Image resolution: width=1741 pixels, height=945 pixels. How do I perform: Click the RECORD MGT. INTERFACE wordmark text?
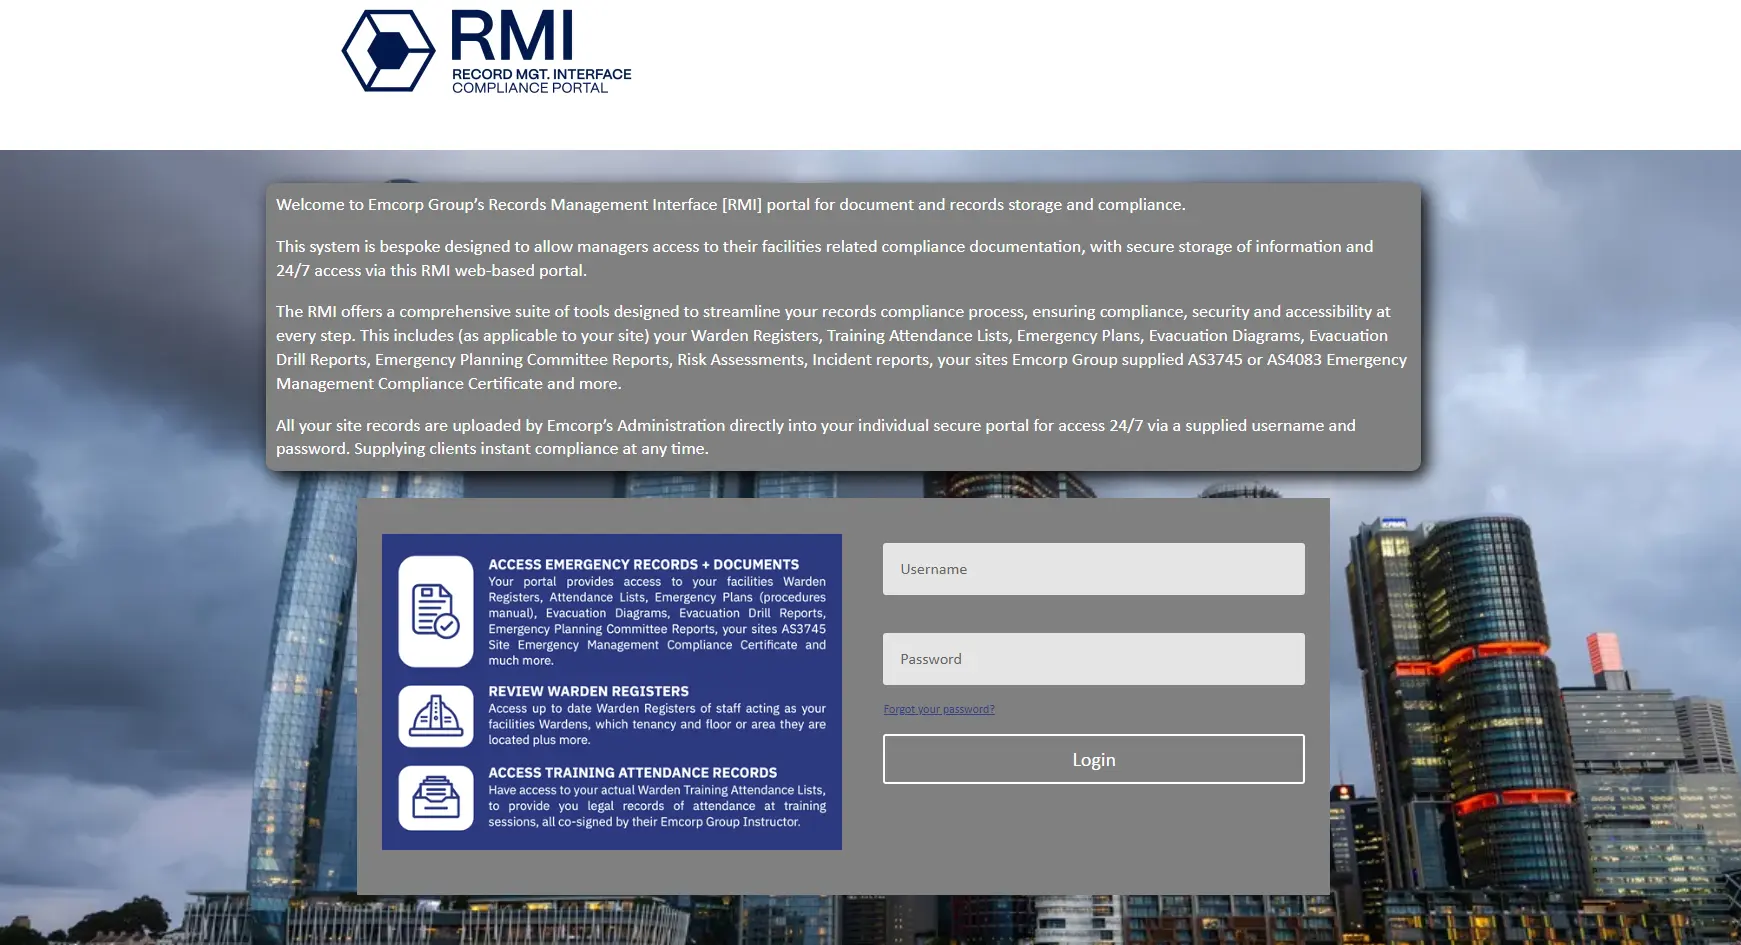click(541, 73)
